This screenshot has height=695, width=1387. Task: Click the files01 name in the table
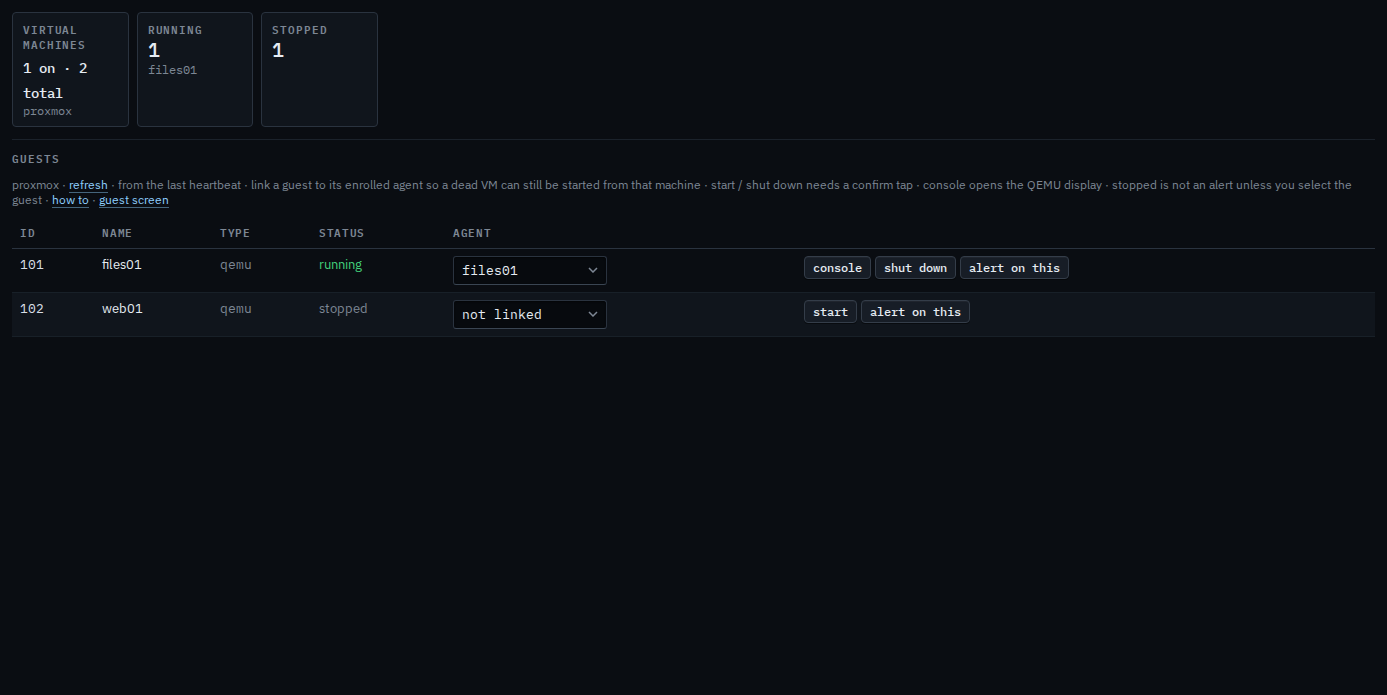[x=122, y=265]
